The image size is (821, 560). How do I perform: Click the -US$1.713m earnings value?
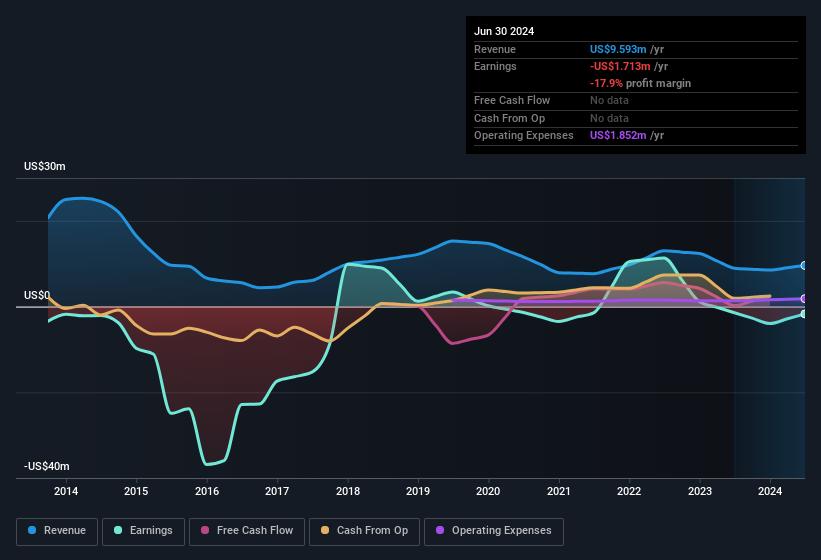click(x=620, y=66)
